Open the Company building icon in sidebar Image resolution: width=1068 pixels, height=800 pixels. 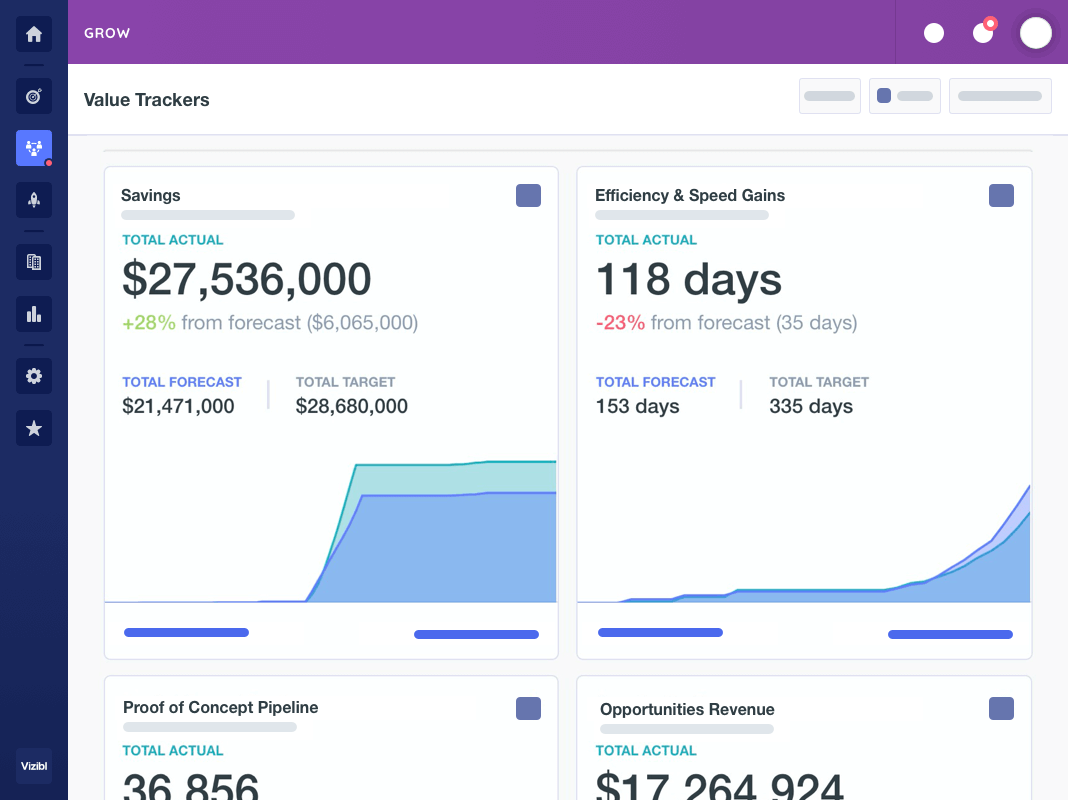[x=33, y=262]
